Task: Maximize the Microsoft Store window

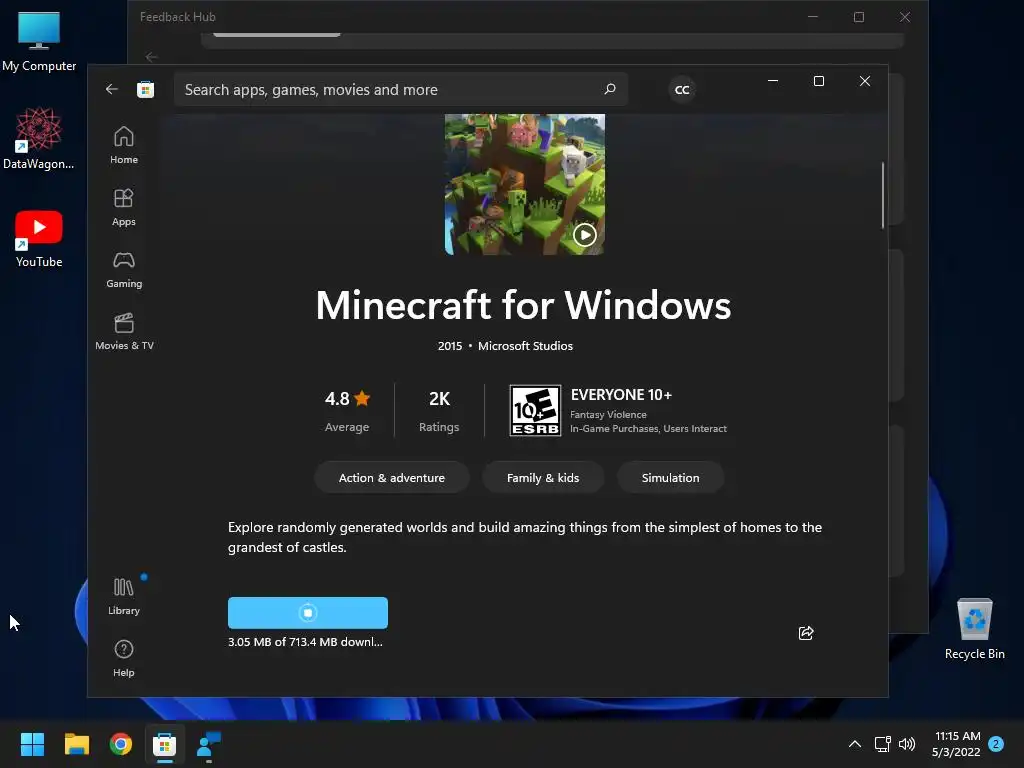Action: pos(818,81)
